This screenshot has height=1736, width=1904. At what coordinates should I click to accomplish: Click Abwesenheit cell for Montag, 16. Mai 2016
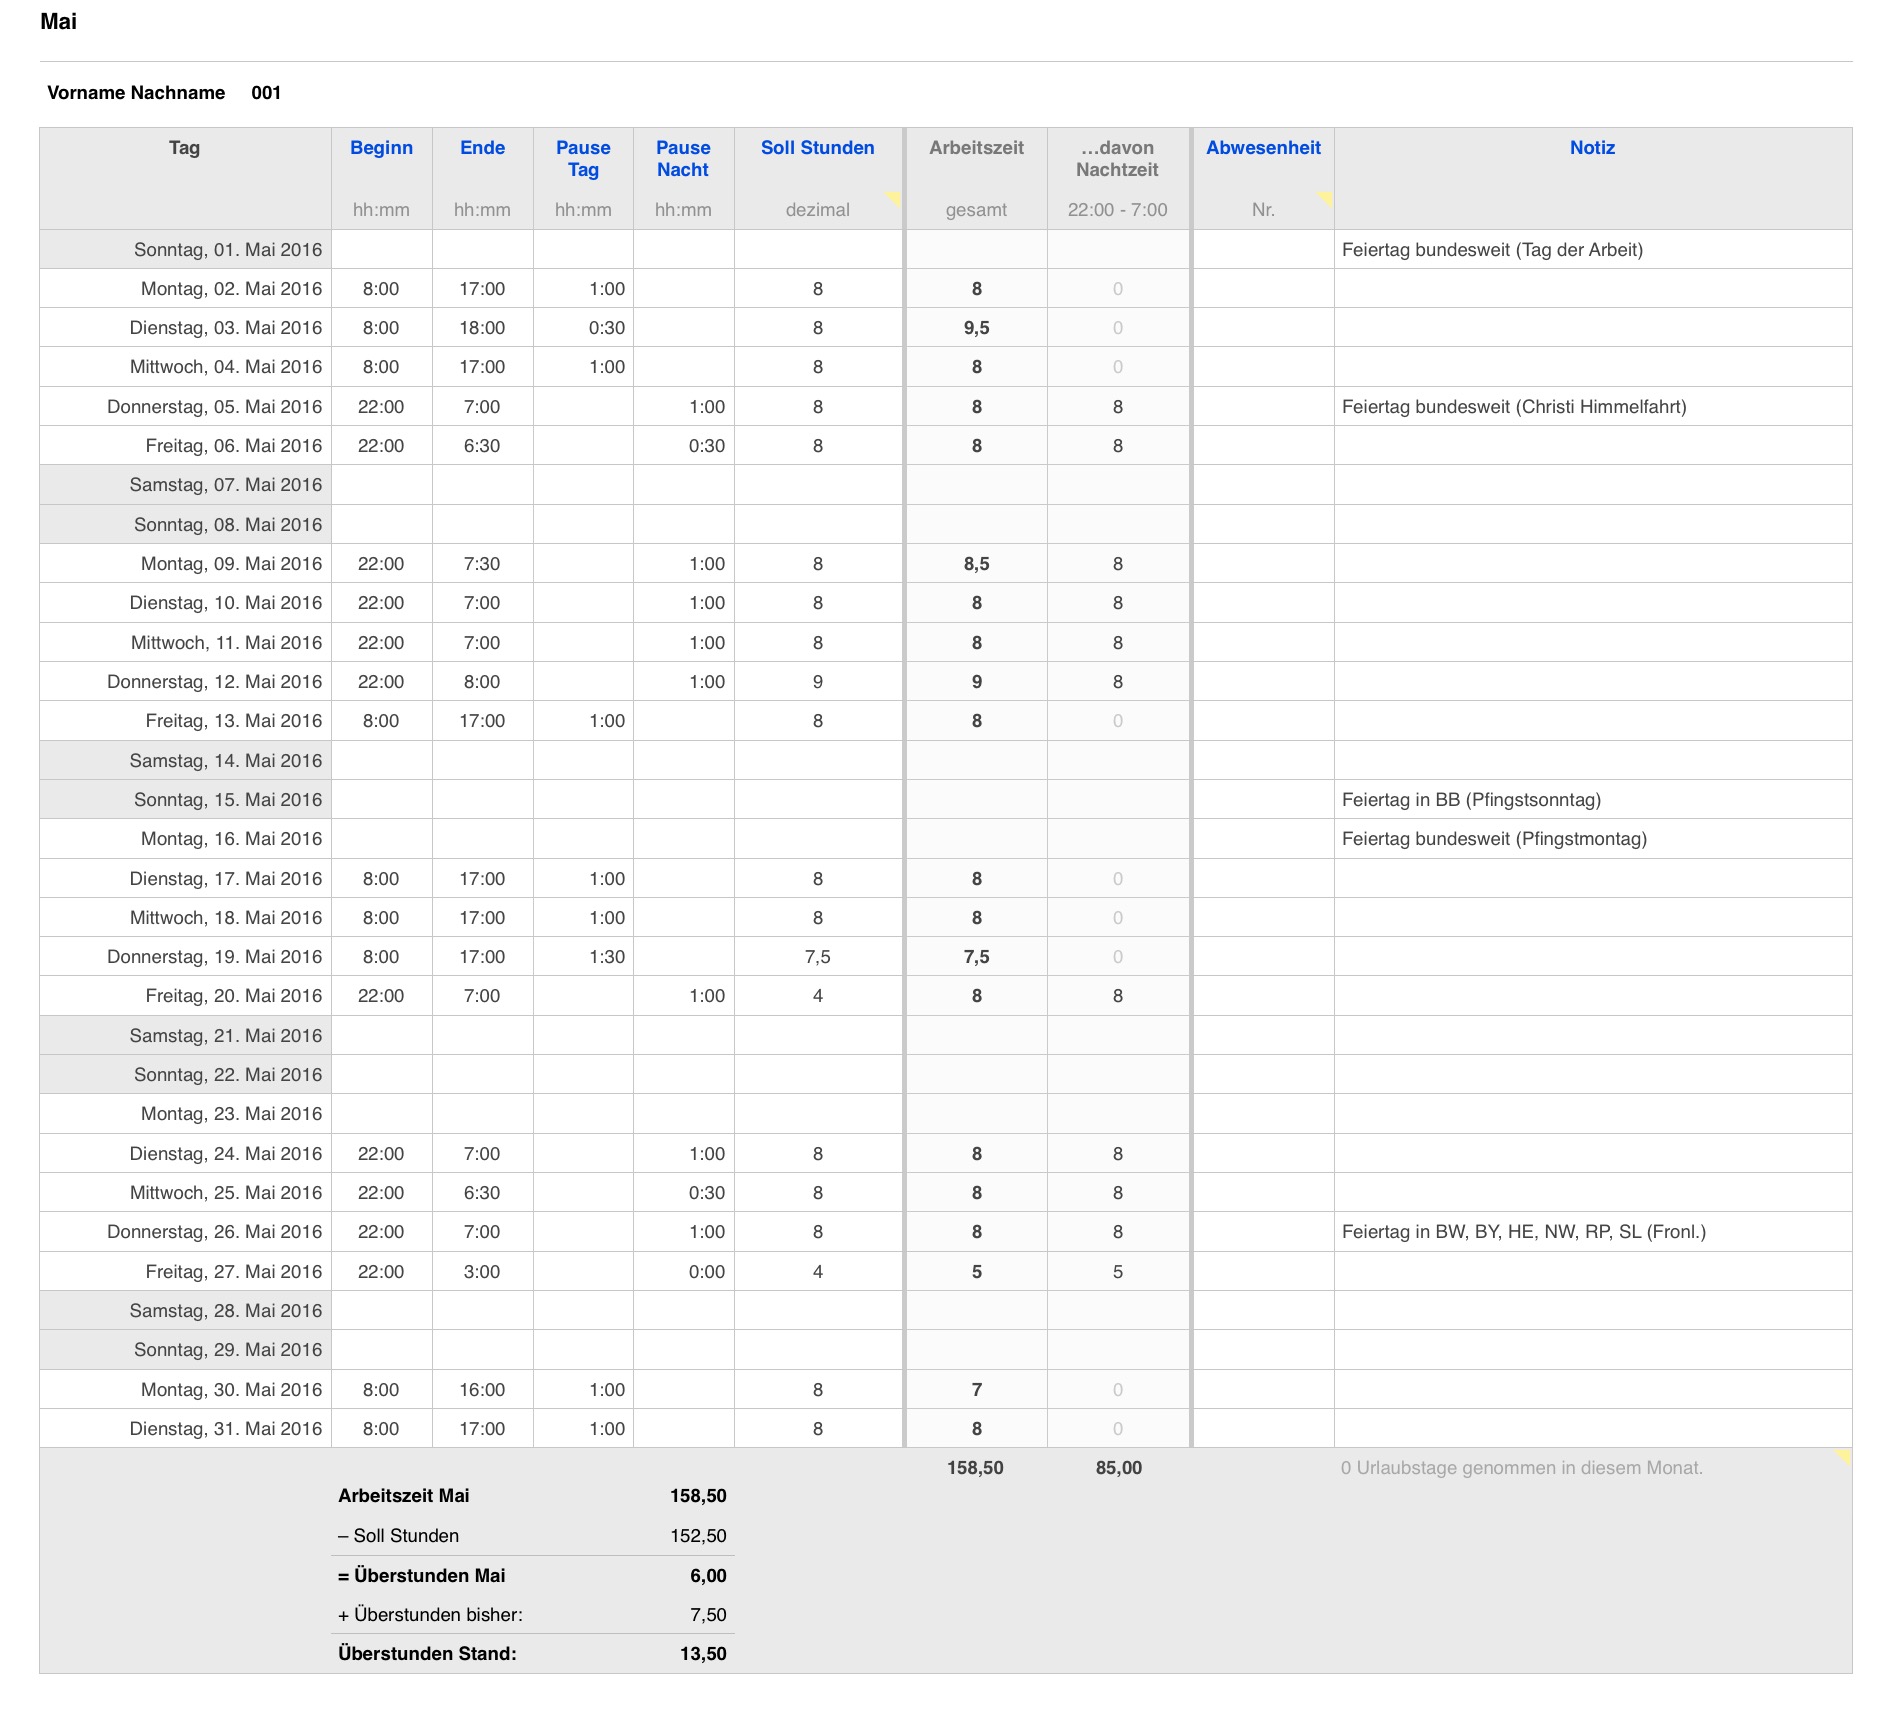[x=1263, y=839]
